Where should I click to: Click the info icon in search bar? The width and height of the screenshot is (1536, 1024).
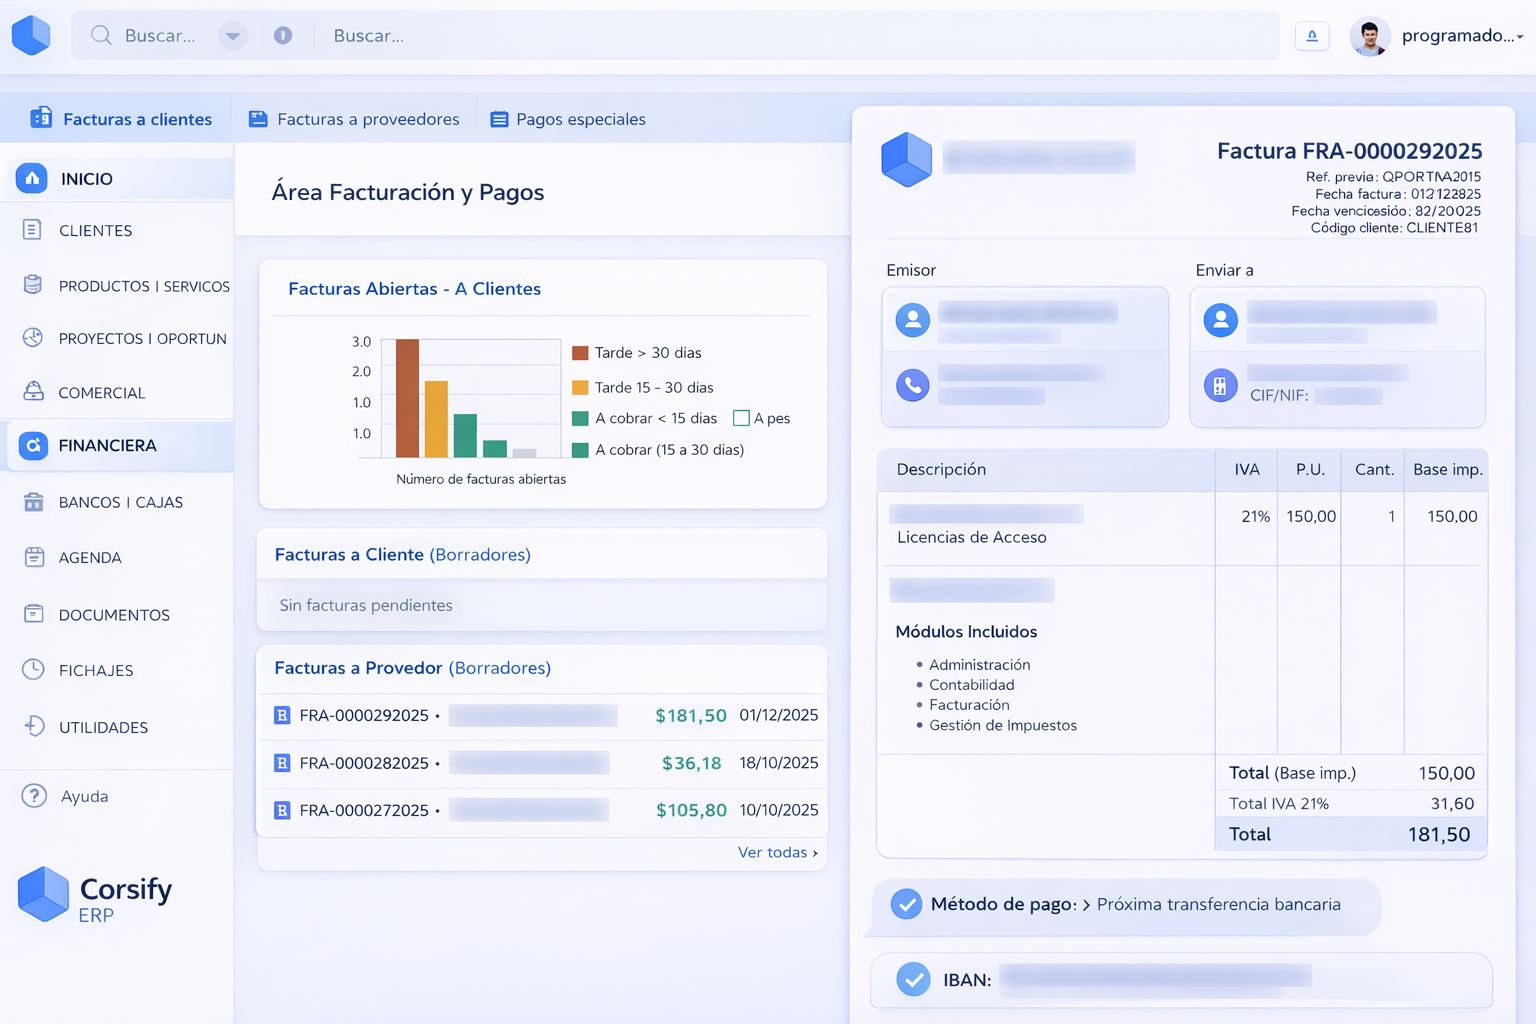[x=283, y=36]
